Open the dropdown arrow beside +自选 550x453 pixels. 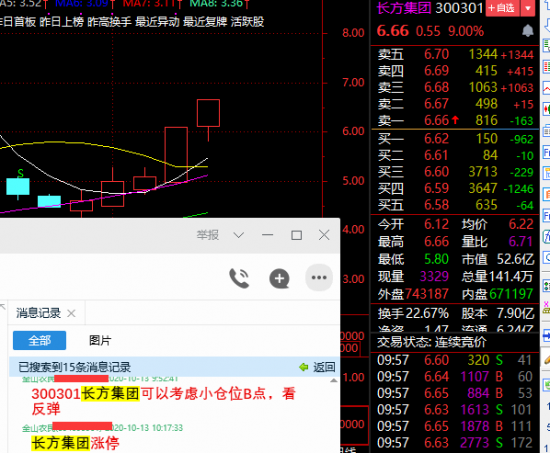(x=528, y=8)
